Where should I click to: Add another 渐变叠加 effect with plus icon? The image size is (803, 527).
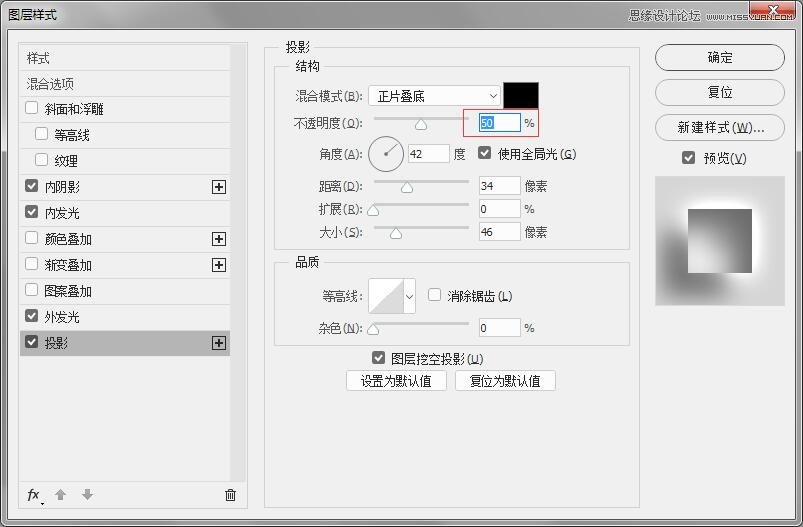tap(219, 265)
